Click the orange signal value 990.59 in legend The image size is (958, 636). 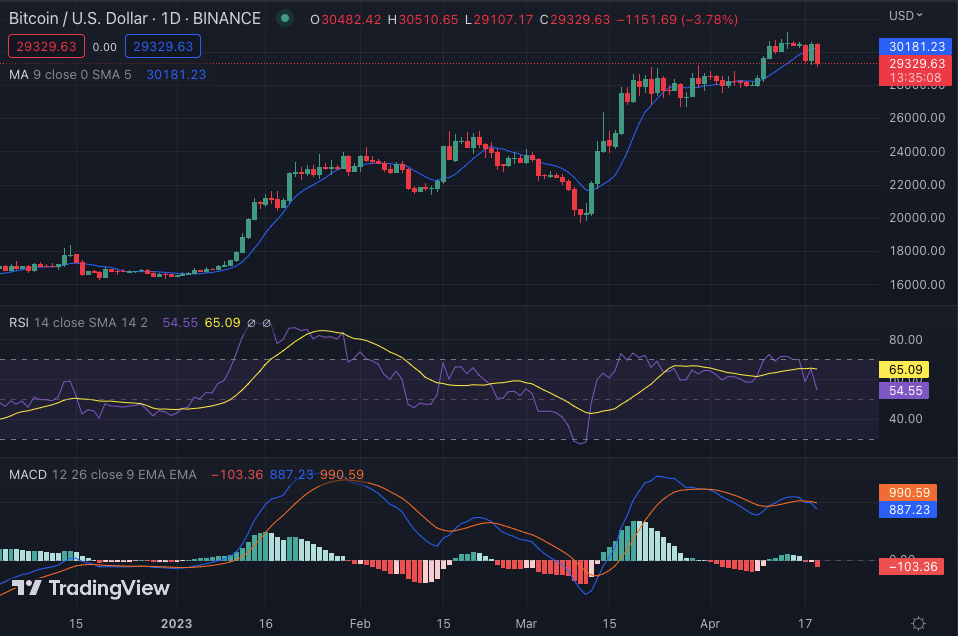click(x=342, y=475)
